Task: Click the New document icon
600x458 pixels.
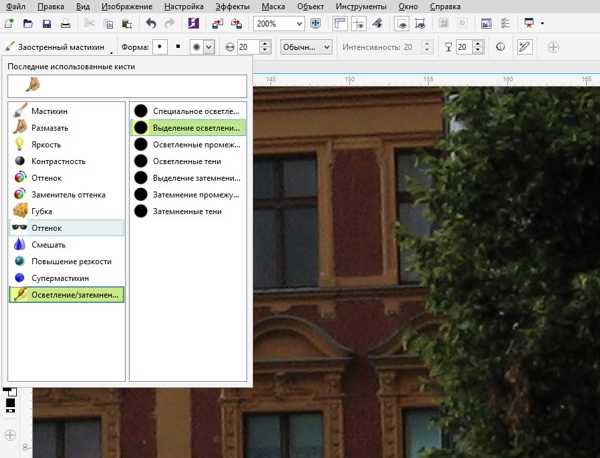Action: click(9, 24)
